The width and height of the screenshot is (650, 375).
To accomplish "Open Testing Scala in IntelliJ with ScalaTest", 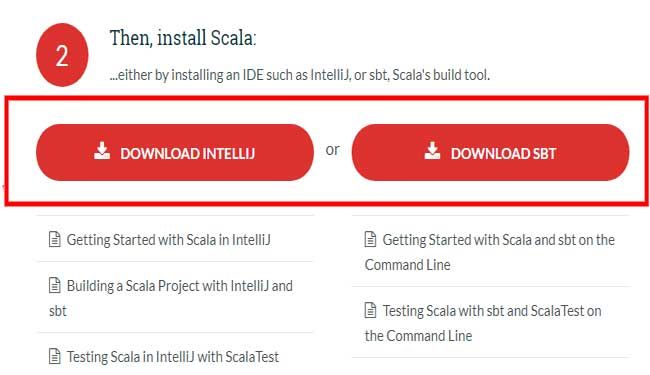I will (173, 356).
